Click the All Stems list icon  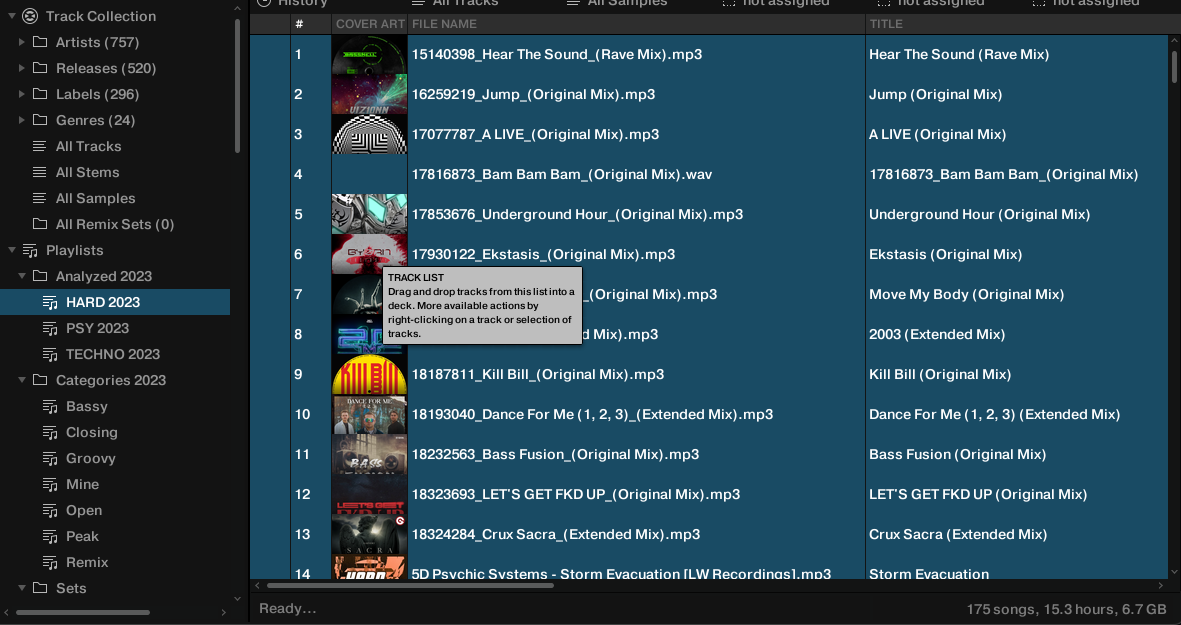[x=40, y=173]
